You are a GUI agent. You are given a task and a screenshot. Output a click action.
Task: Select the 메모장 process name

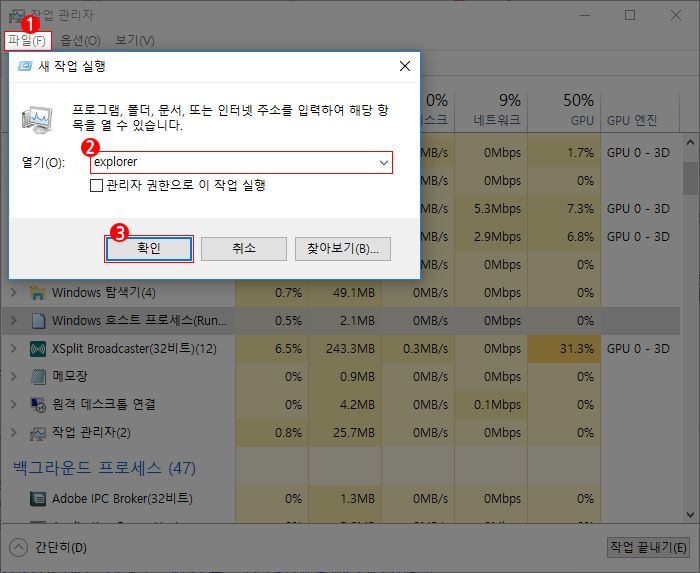click(x=70, y=376)
